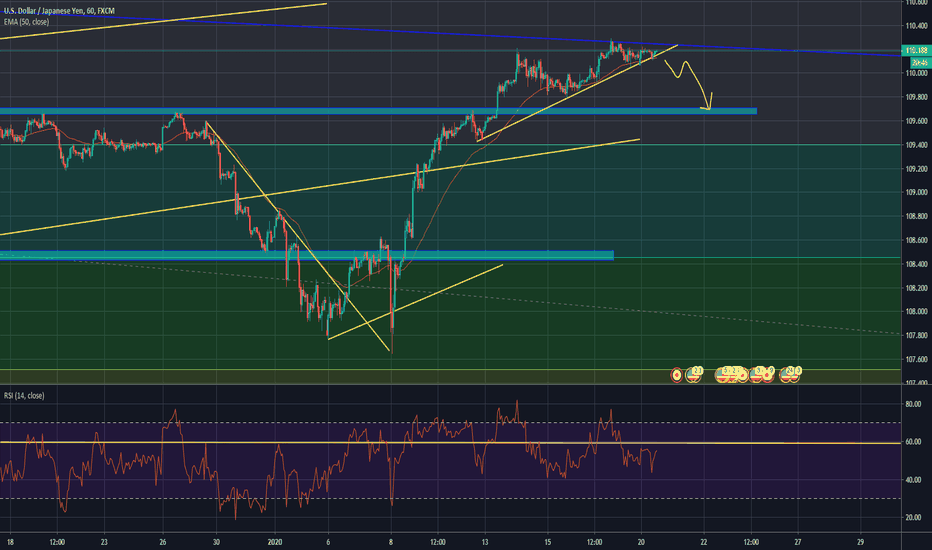This screenshot has height=550, width=932.
Task: Open the EMA (50, close) indicator legend
Action: tap(28, 21)
